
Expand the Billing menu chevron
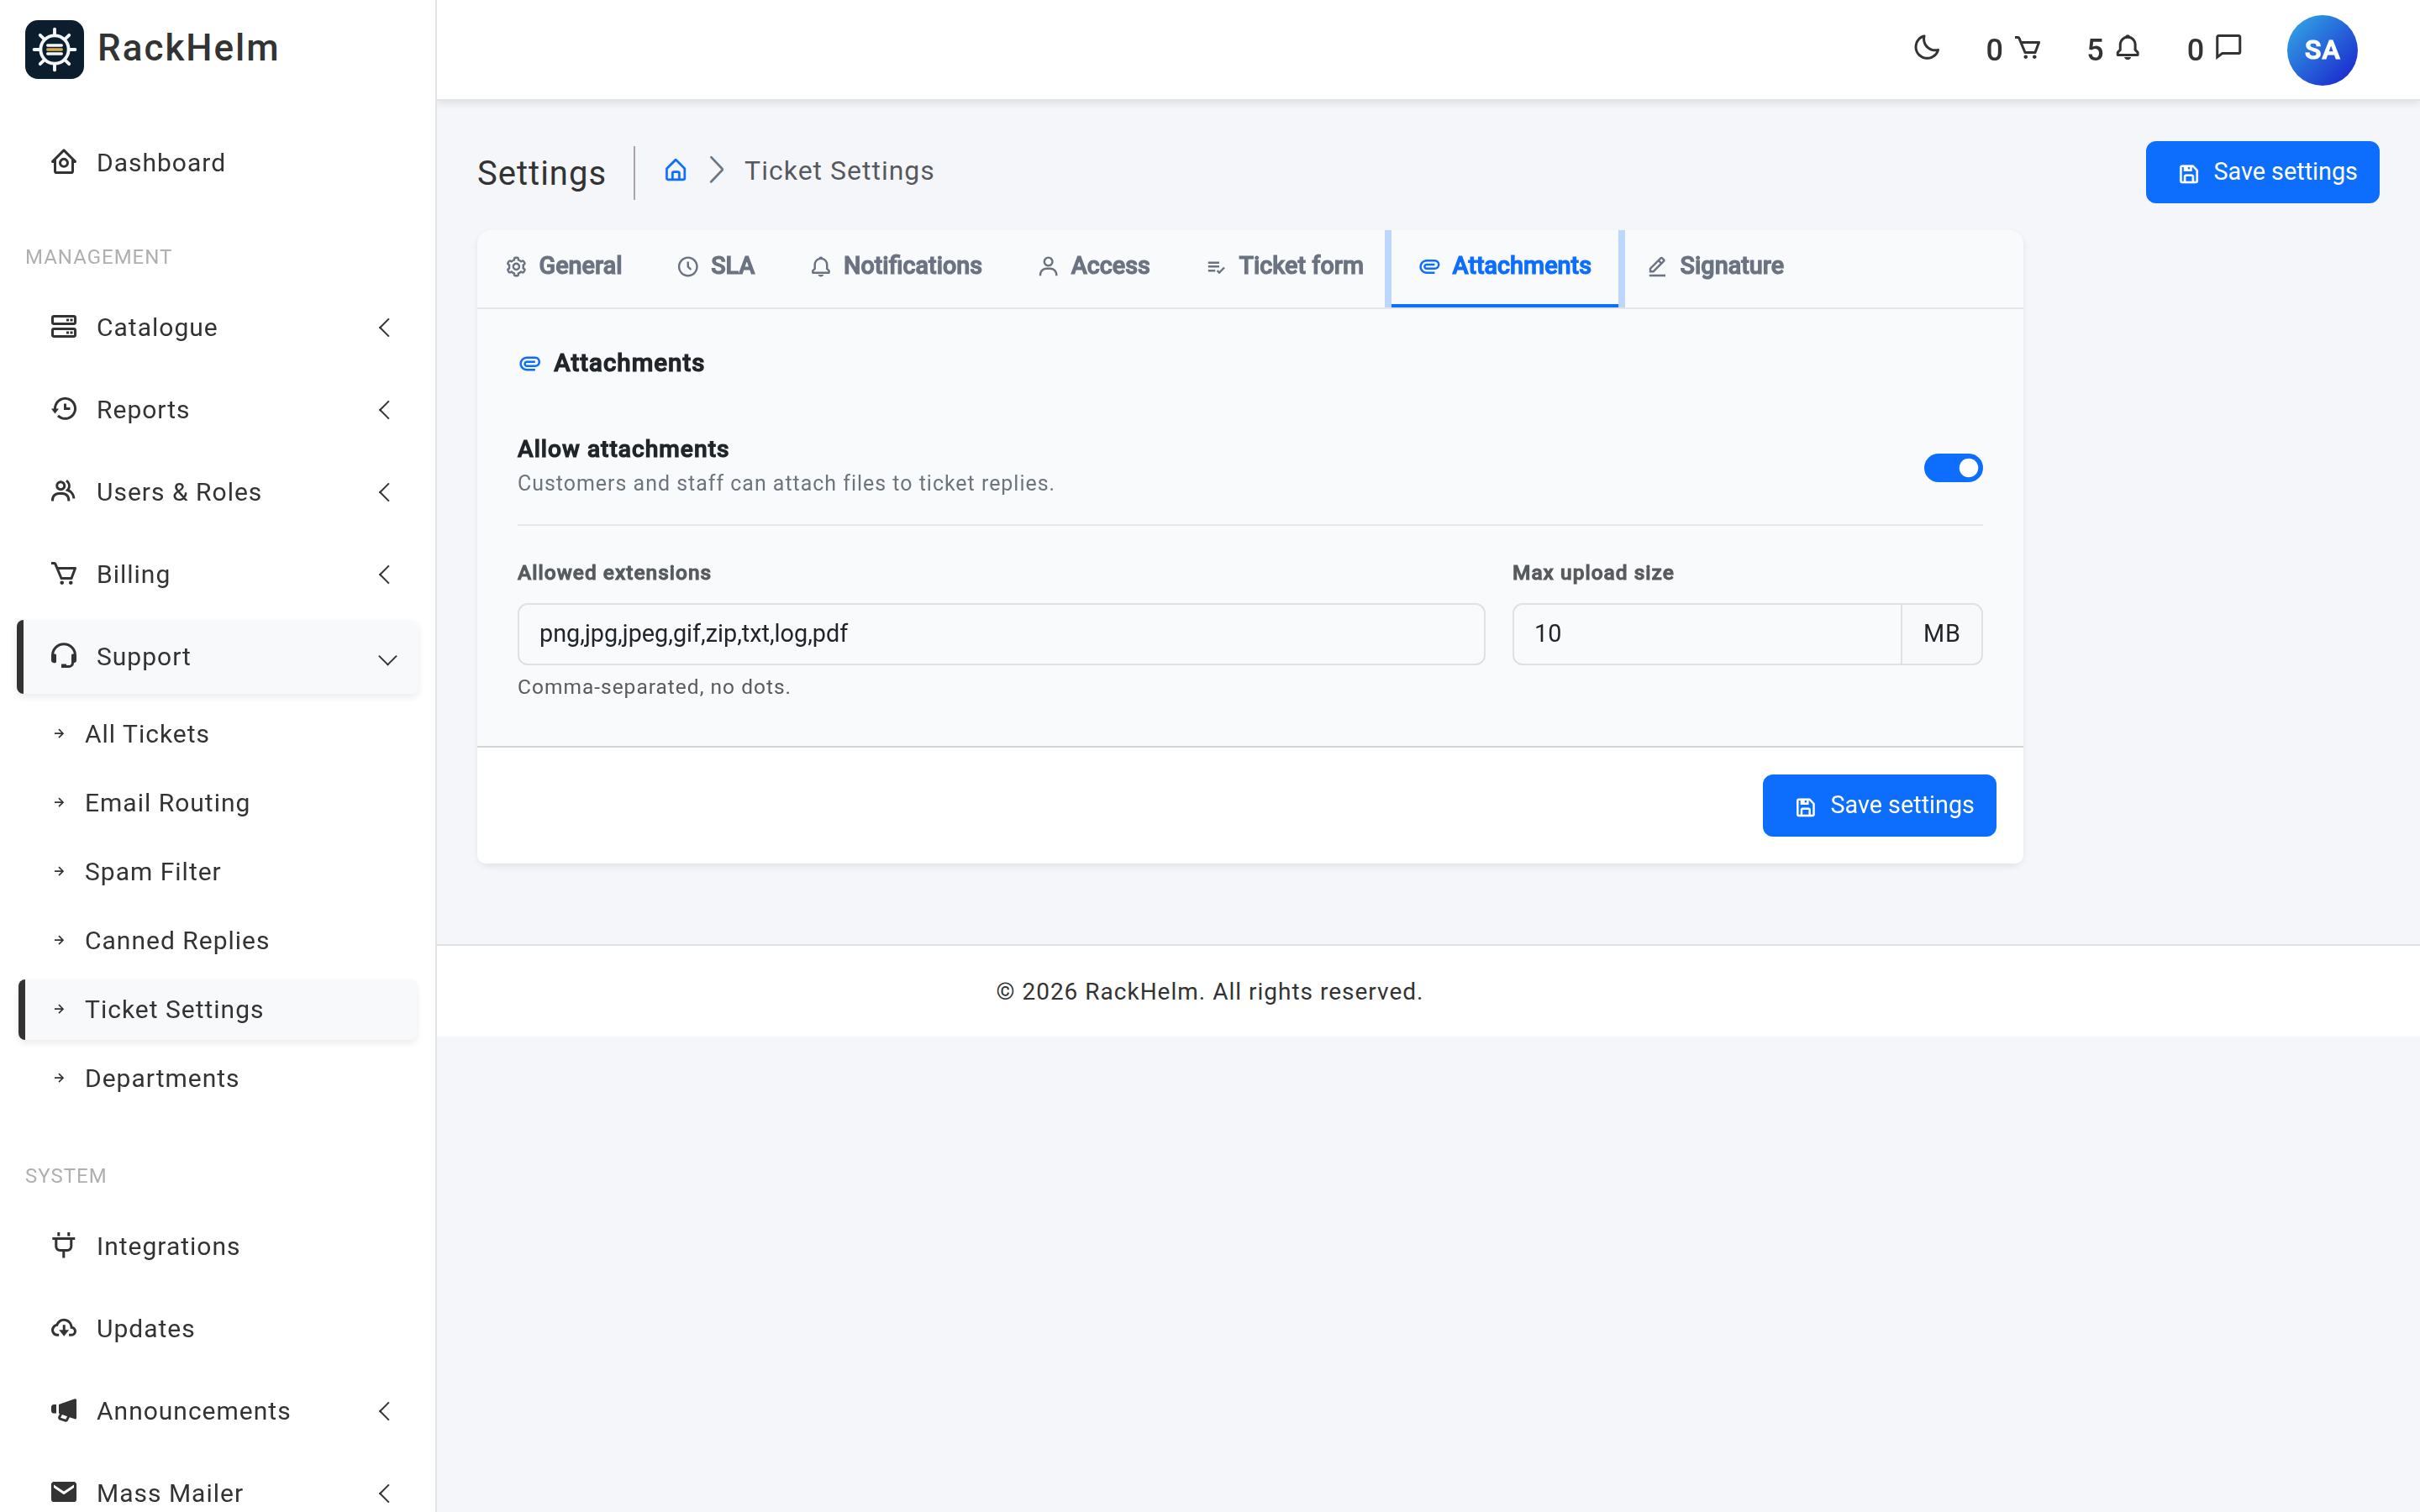pos(385,574)
